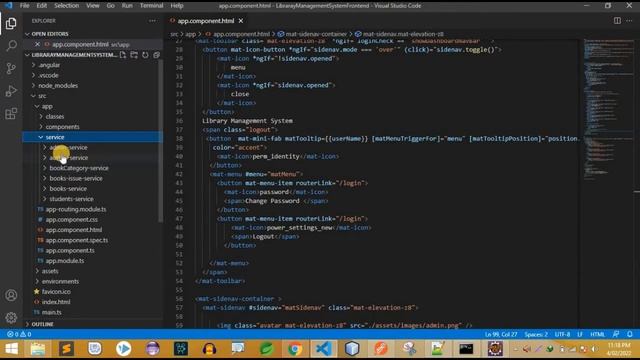Open the Search view in activity bar
Viewport: 640px width, 360px height.
pyautogui.click(x=11, y=45)
